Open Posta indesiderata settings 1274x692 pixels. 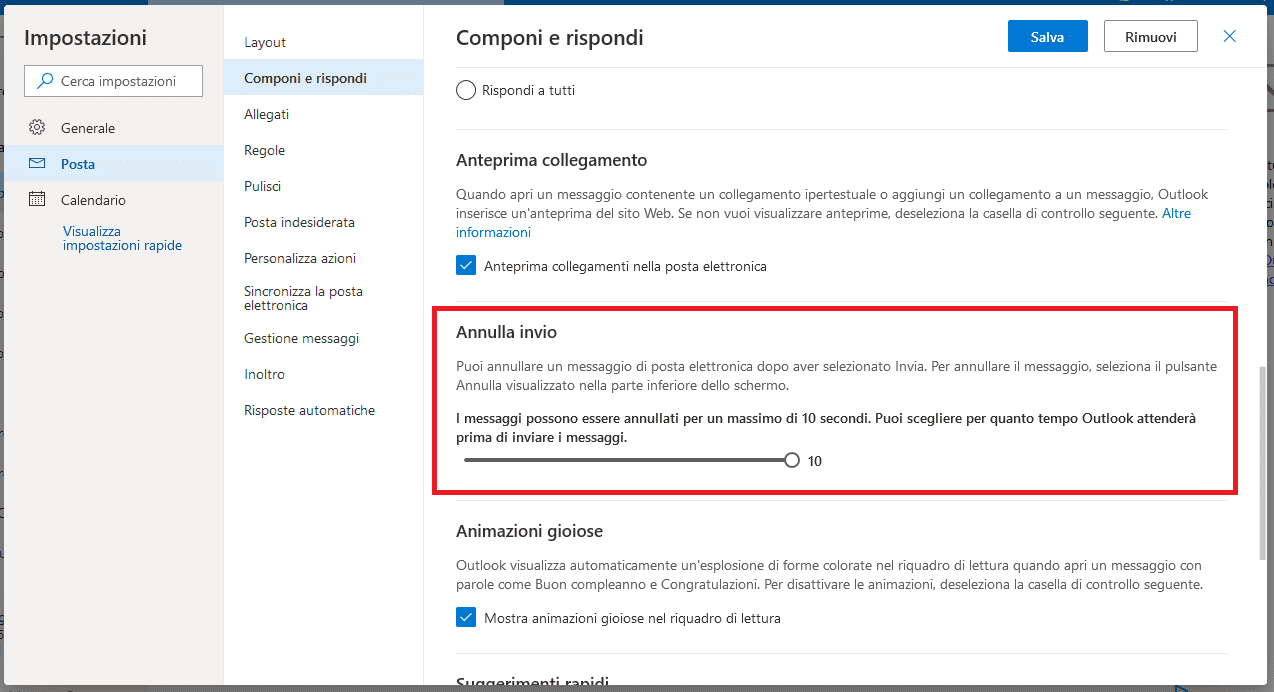point(299,222)
